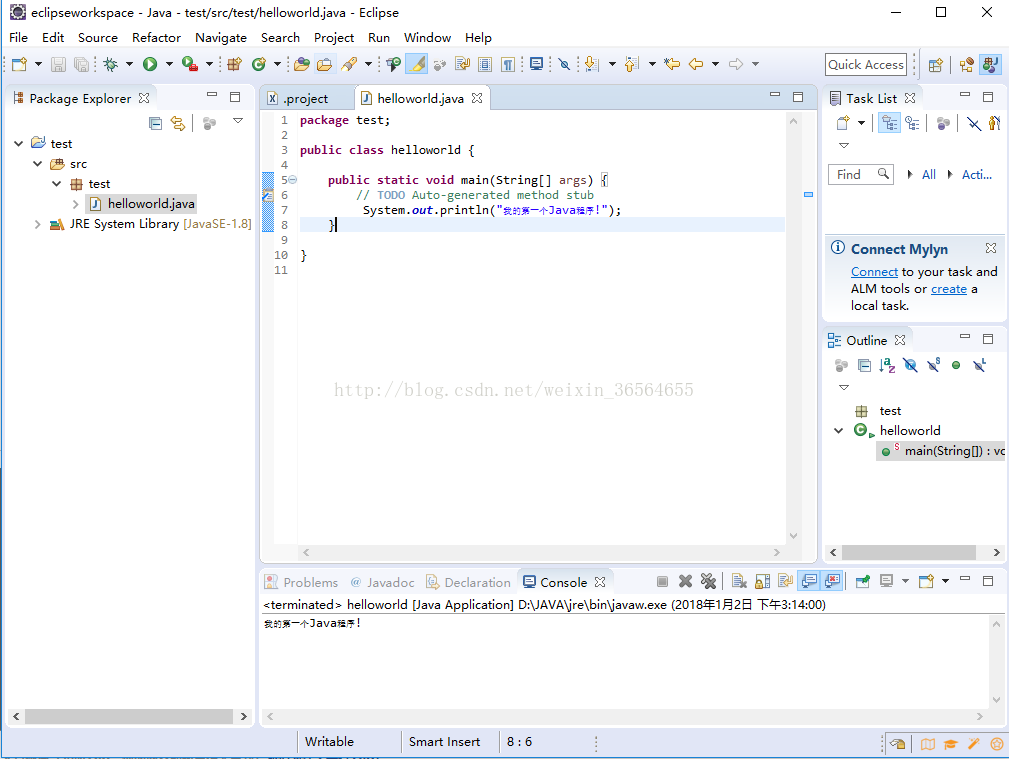Open the Navigate menu
Viewport: 1009px width, 759px height.
(x=221, y=37)
